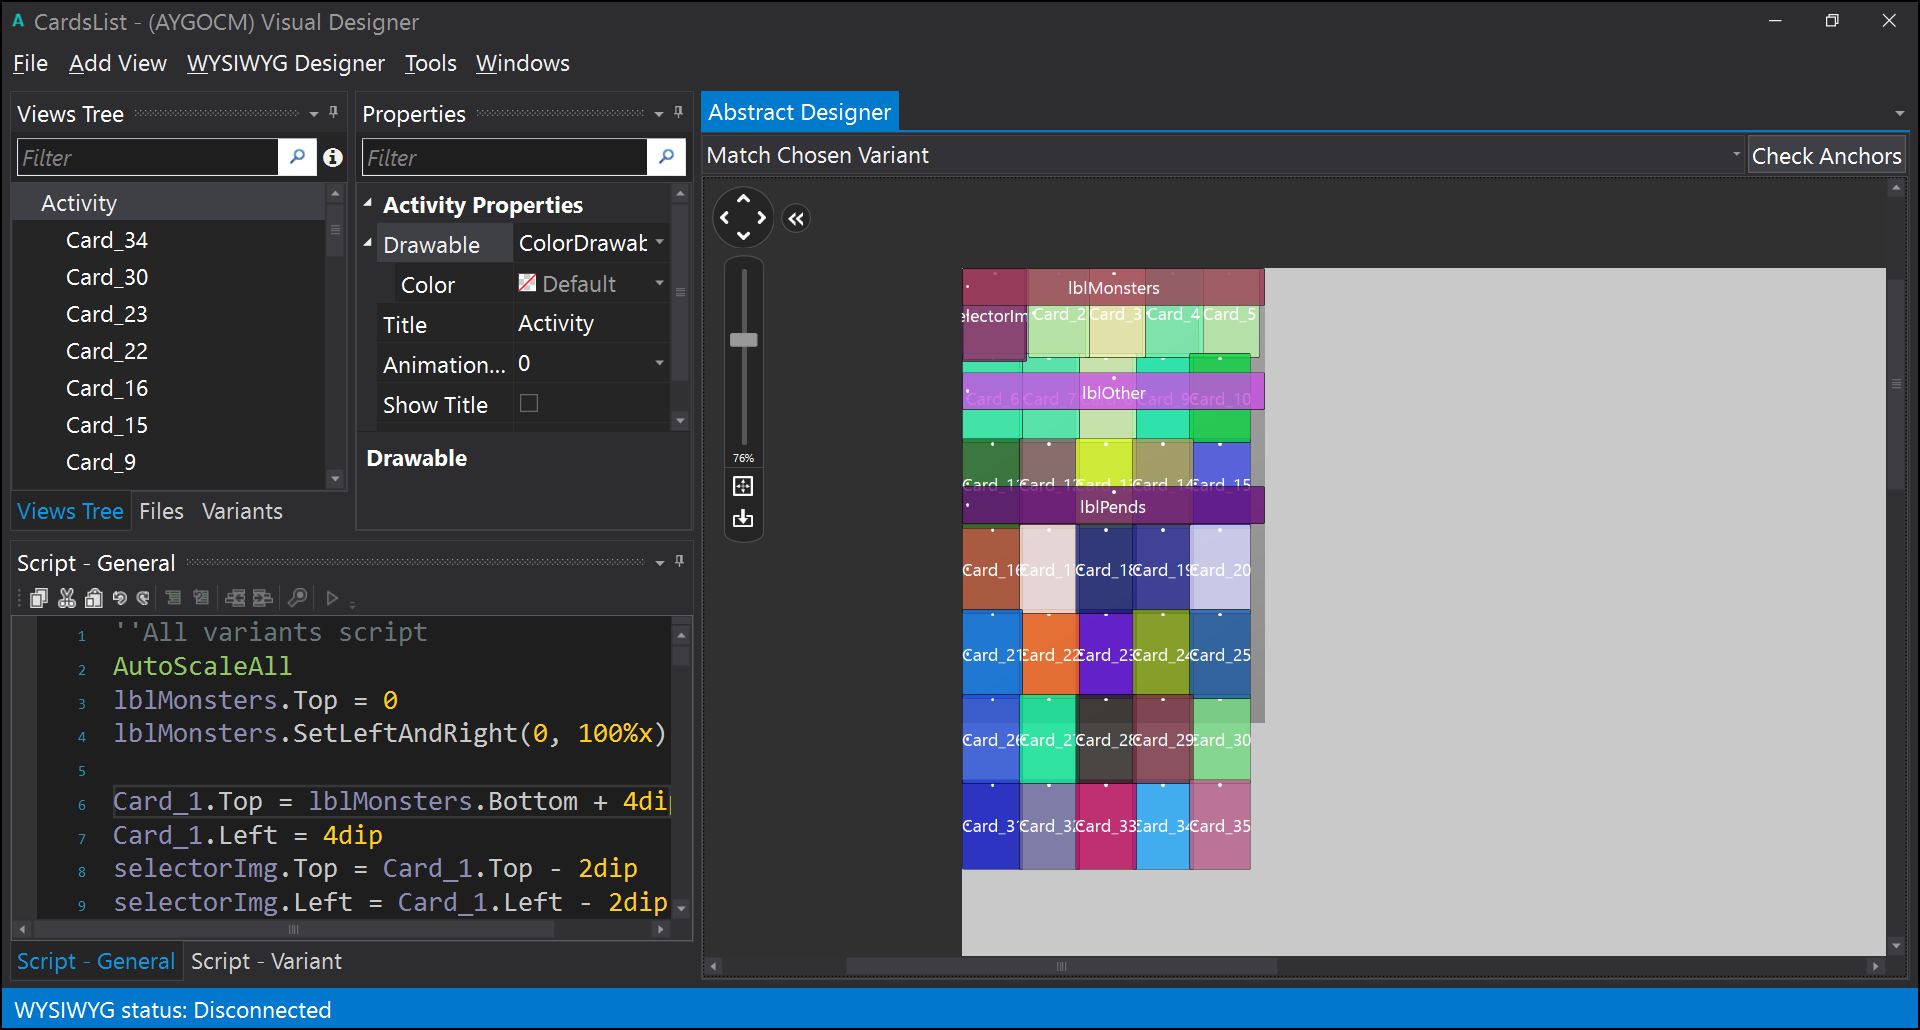1920x1030 pixels.
Task: Click the Paste icon in script toolbar
Action: [94, 598]
